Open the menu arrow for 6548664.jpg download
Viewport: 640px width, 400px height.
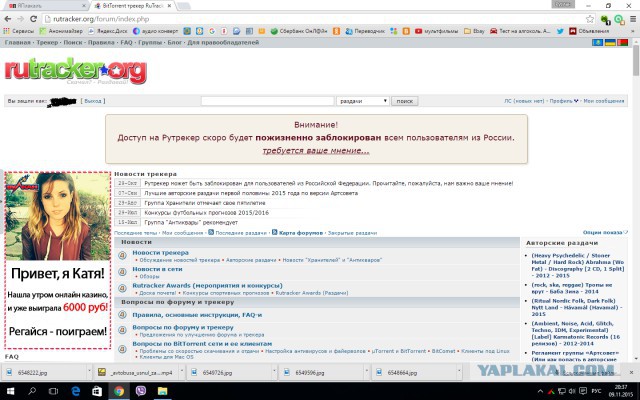coord(459,372)
